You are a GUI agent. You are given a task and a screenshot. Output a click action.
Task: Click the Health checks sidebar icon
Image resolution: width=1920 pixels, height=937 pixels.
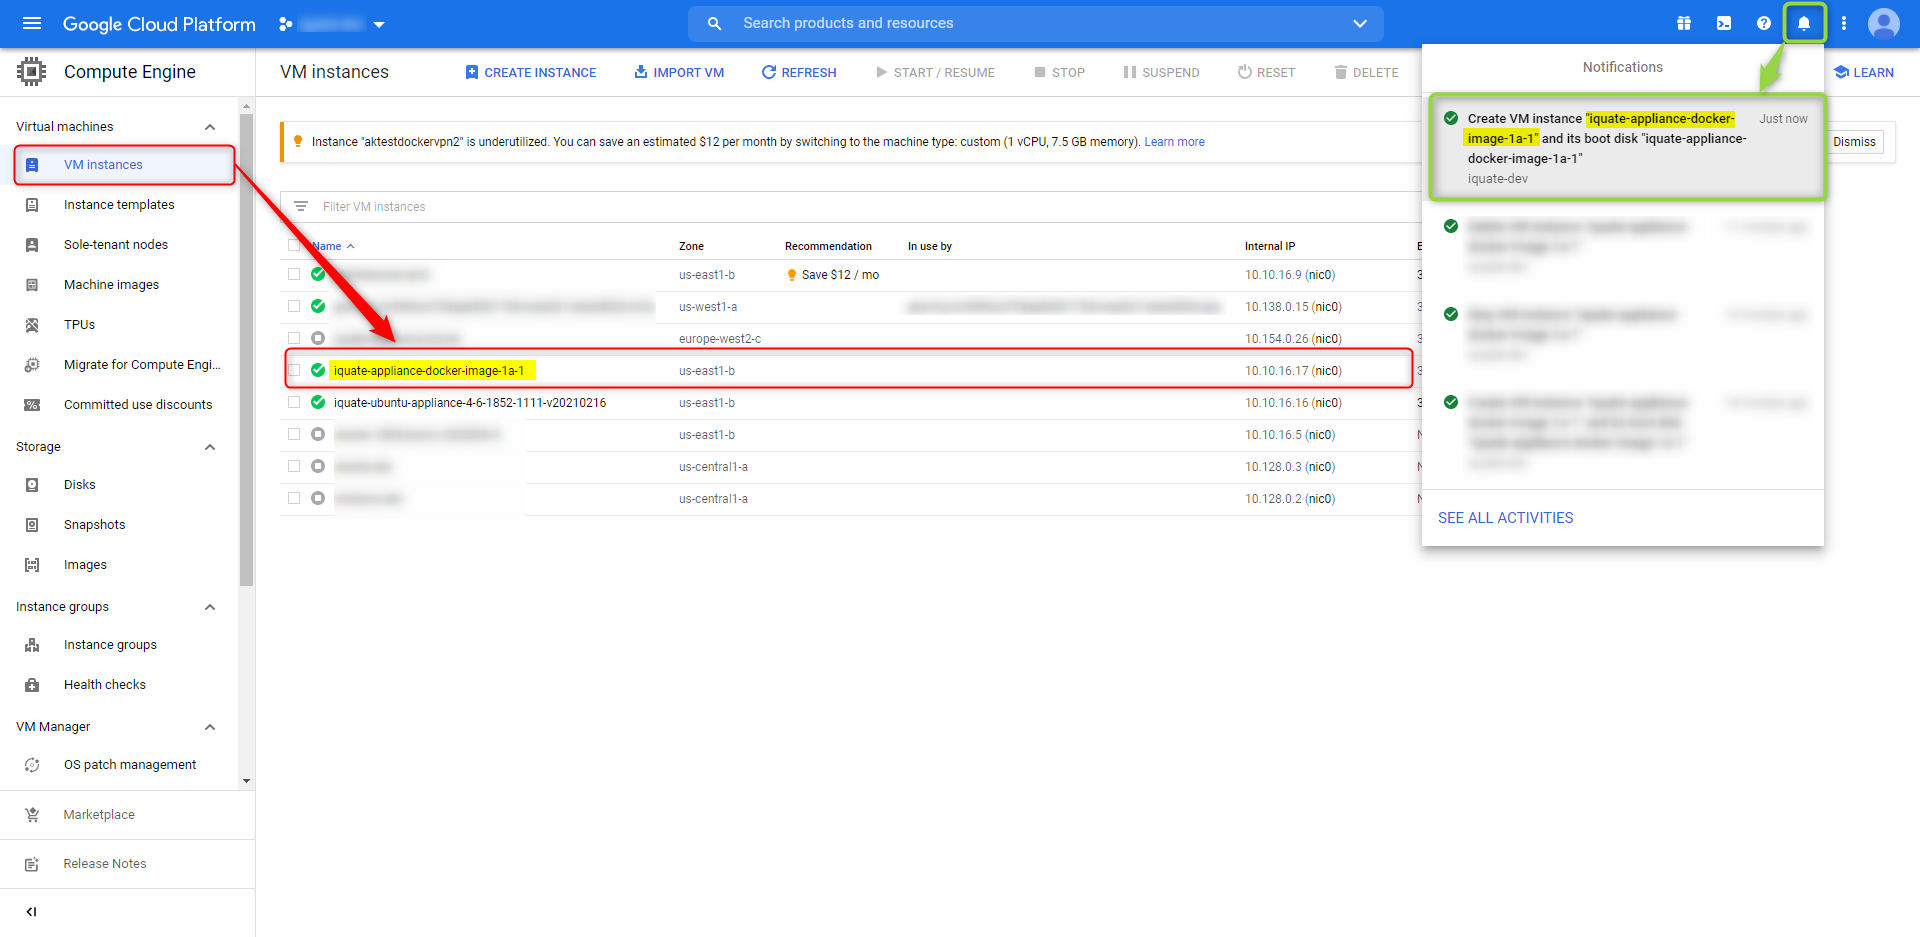point(32,685)
